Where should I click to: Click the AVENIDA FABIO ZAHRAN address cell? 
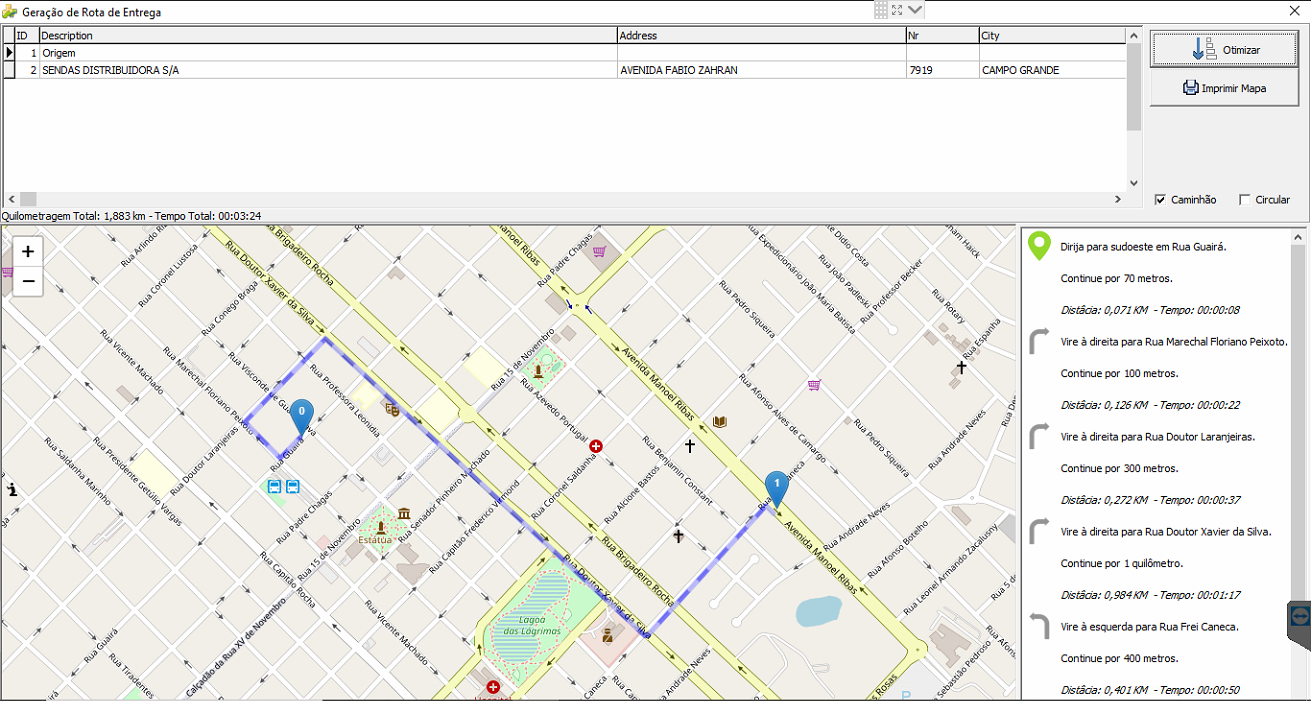(761, 70)
